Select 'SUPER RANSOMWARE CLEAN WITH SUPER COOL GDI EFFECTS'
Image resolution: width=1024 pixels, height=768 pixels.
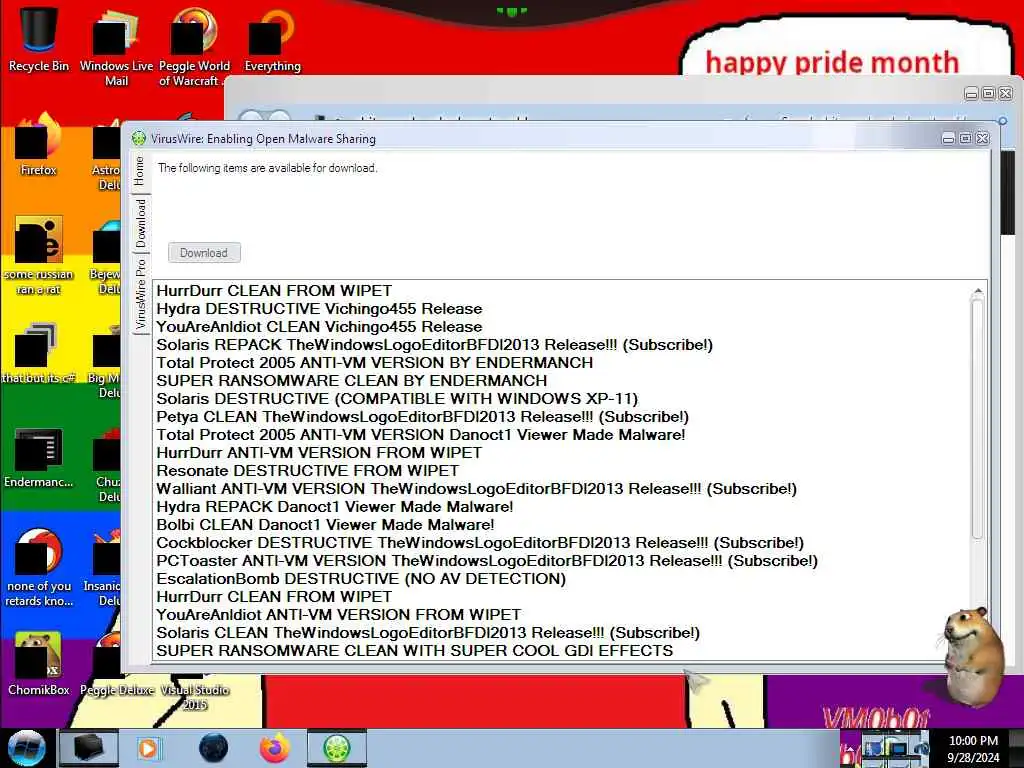pyautogui.click(x=414, y=650)
